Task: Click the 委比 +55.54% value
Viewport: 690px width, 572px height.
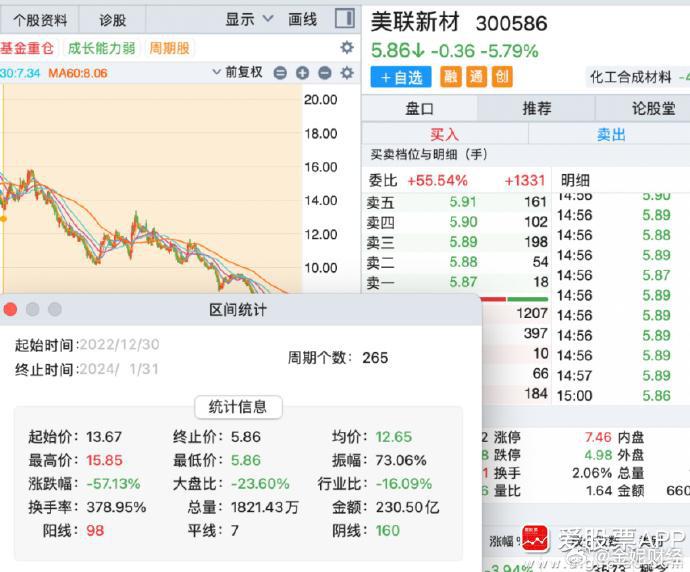Action: [437, 180]
